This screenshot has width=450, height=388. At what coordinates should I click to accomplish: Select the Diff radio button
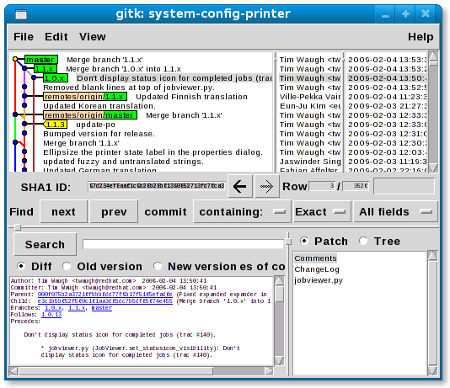coord(21,266)
